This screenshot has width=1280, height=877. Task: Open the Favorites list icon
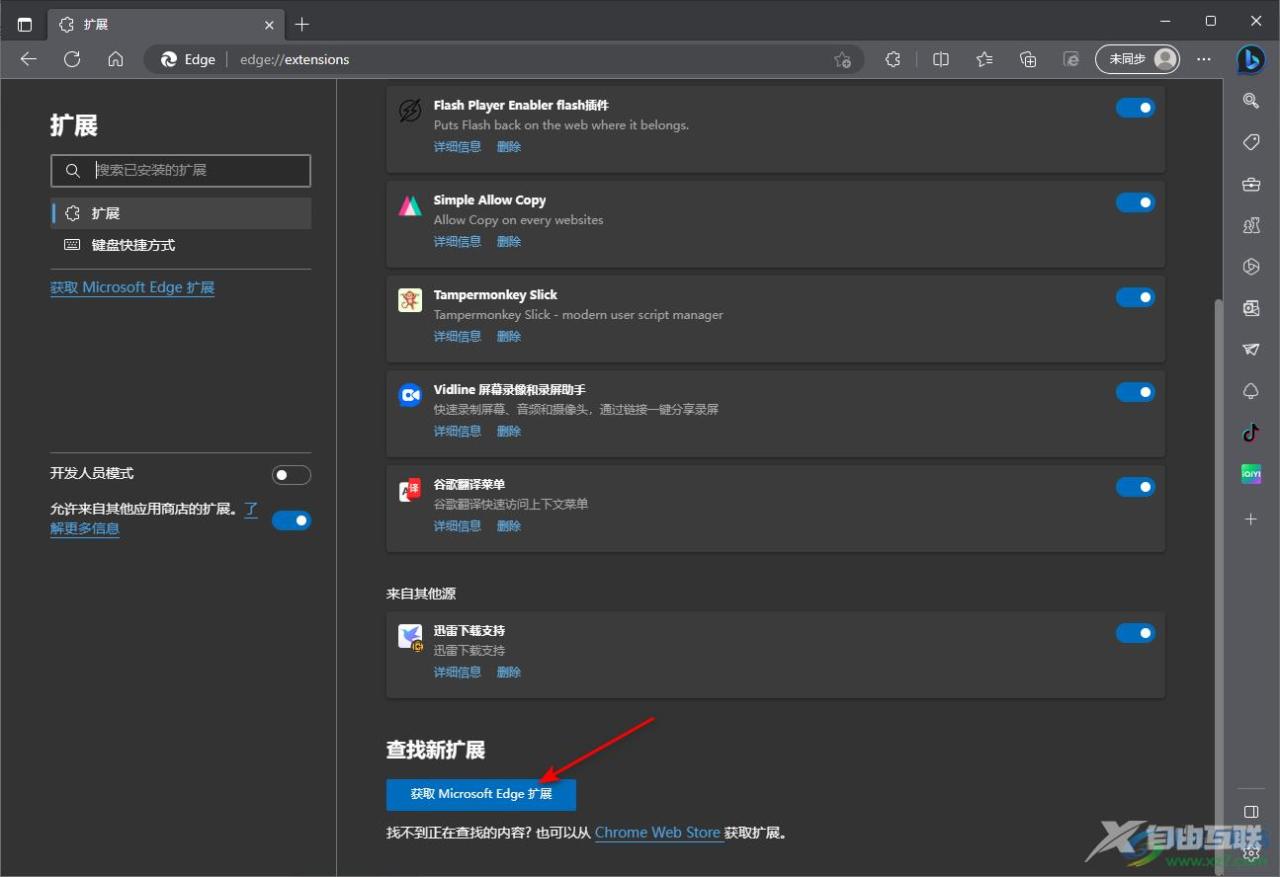(985, 59)
